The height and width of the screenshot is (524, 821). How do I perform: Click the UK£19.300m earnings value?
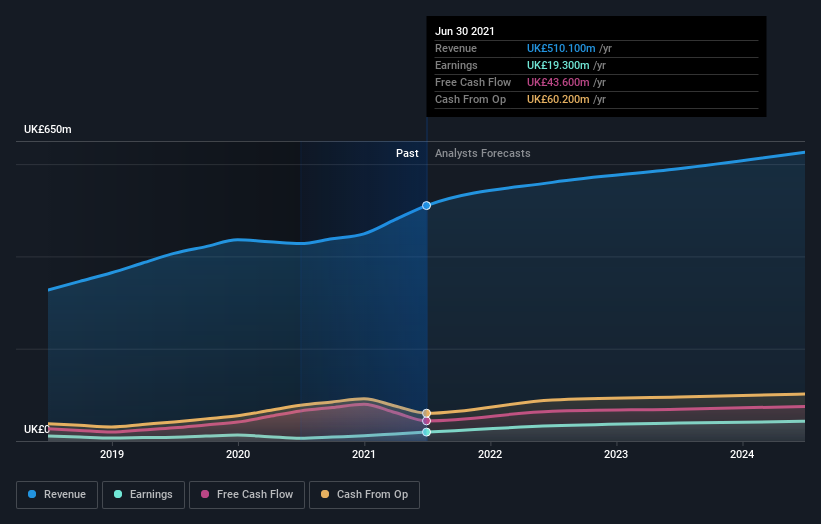(558, 65)
